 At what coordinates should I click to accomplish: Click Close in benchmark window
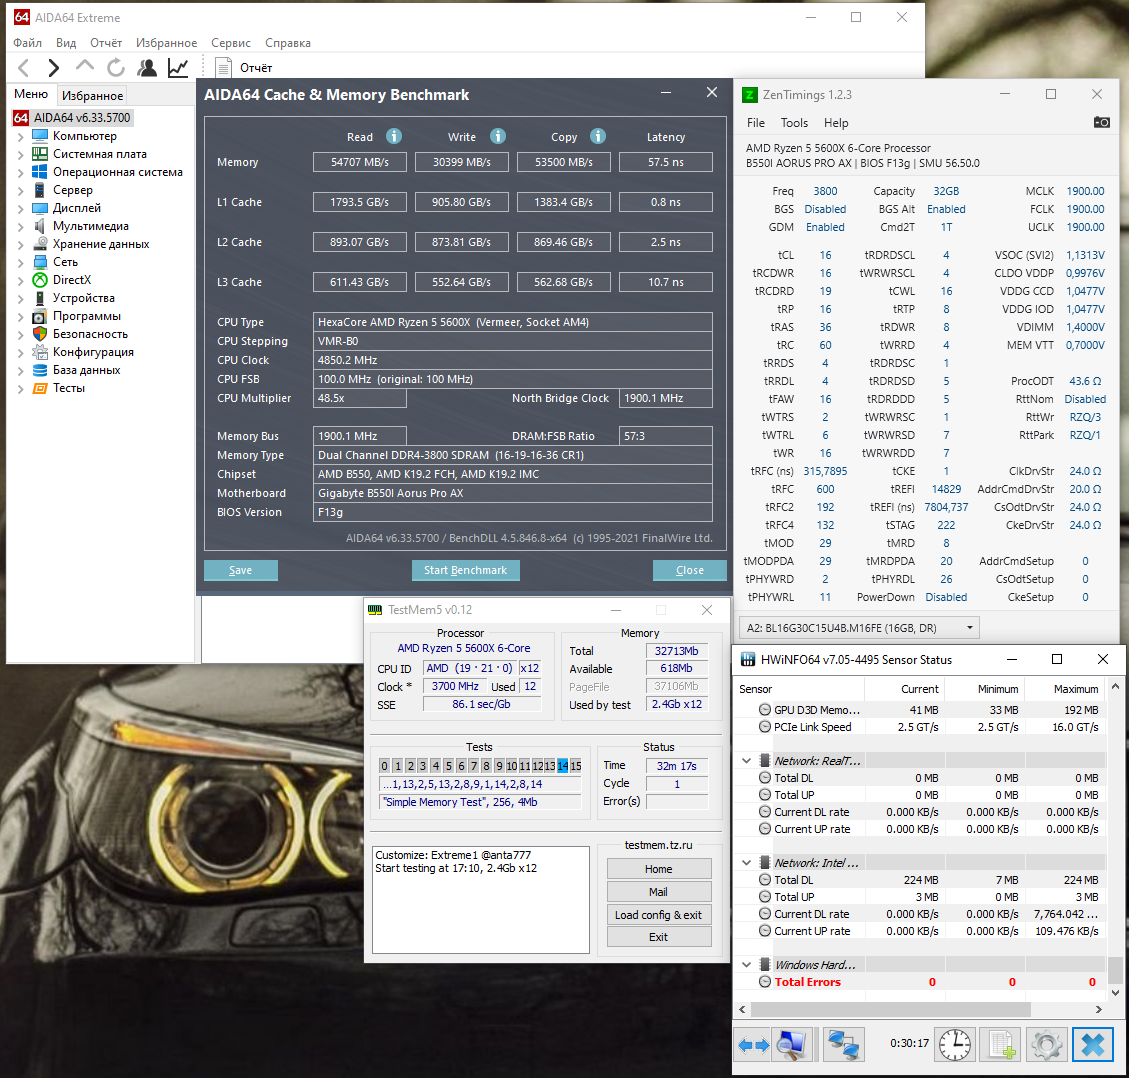(690, 570)
